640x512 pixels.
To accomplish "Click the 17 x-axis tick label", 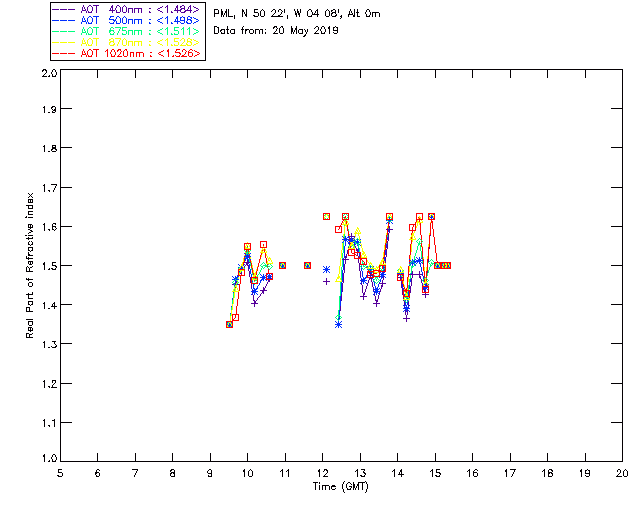I will point(510,473).
